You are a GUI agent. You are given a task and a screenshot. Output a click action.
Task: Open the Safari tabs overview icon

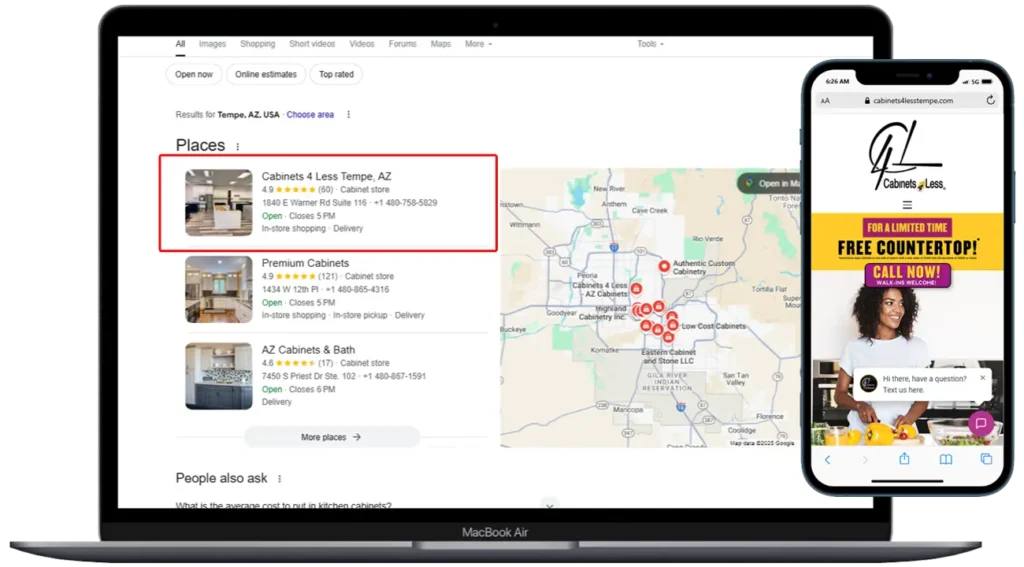click(986, 459)
